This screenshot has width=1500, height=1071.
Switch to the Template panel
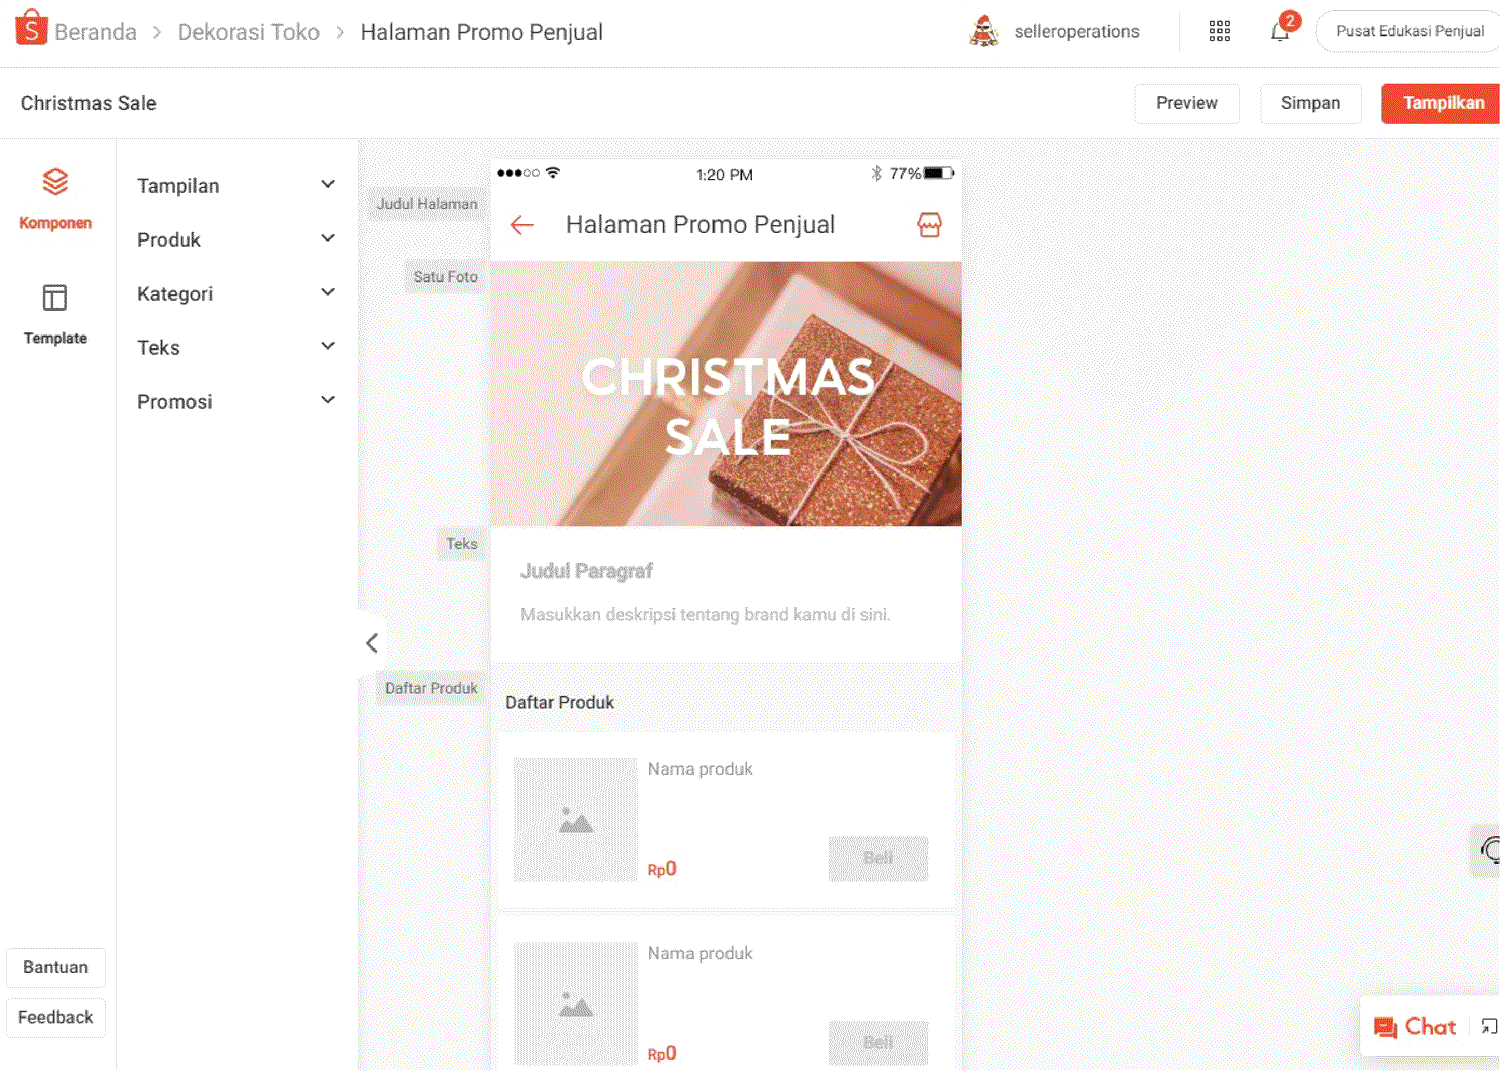click(x=55, y=312)
